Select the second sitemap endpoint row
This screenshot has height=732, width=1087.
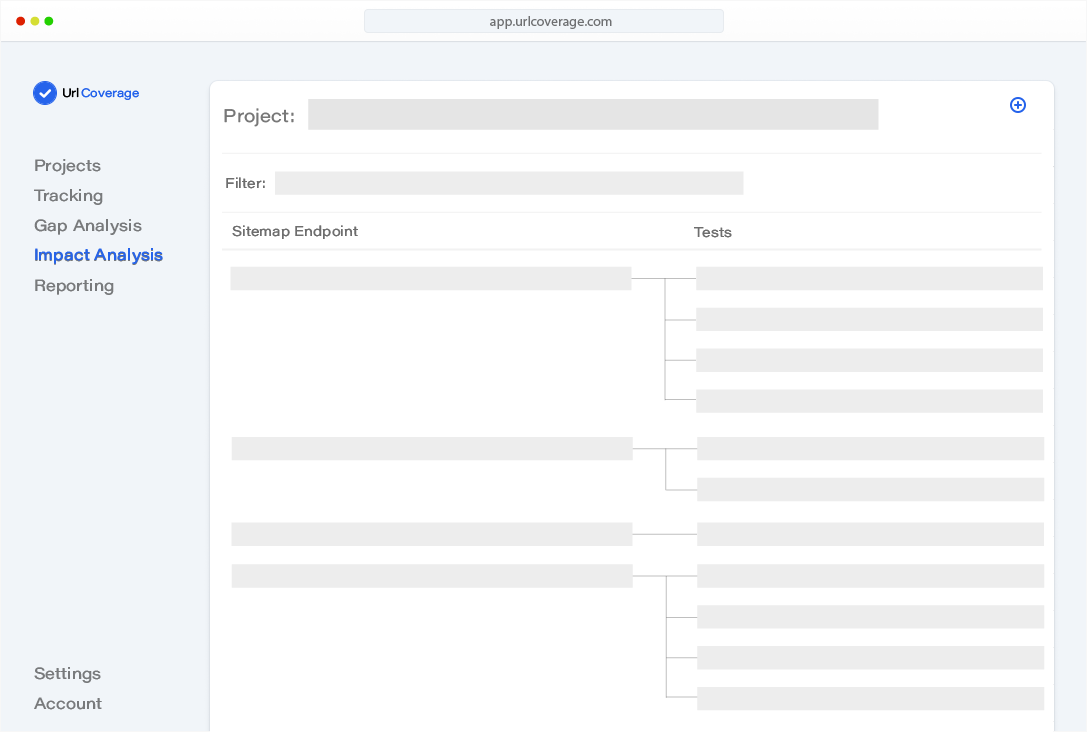(x=432, y=448)
